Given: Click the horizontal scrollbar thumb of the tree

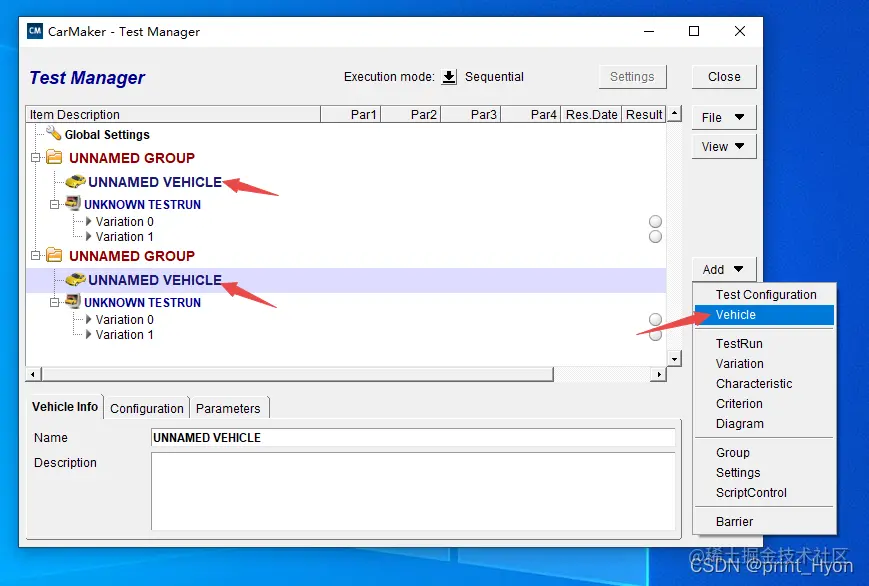Looking at the screenshot, I should [x=298, y=374].
